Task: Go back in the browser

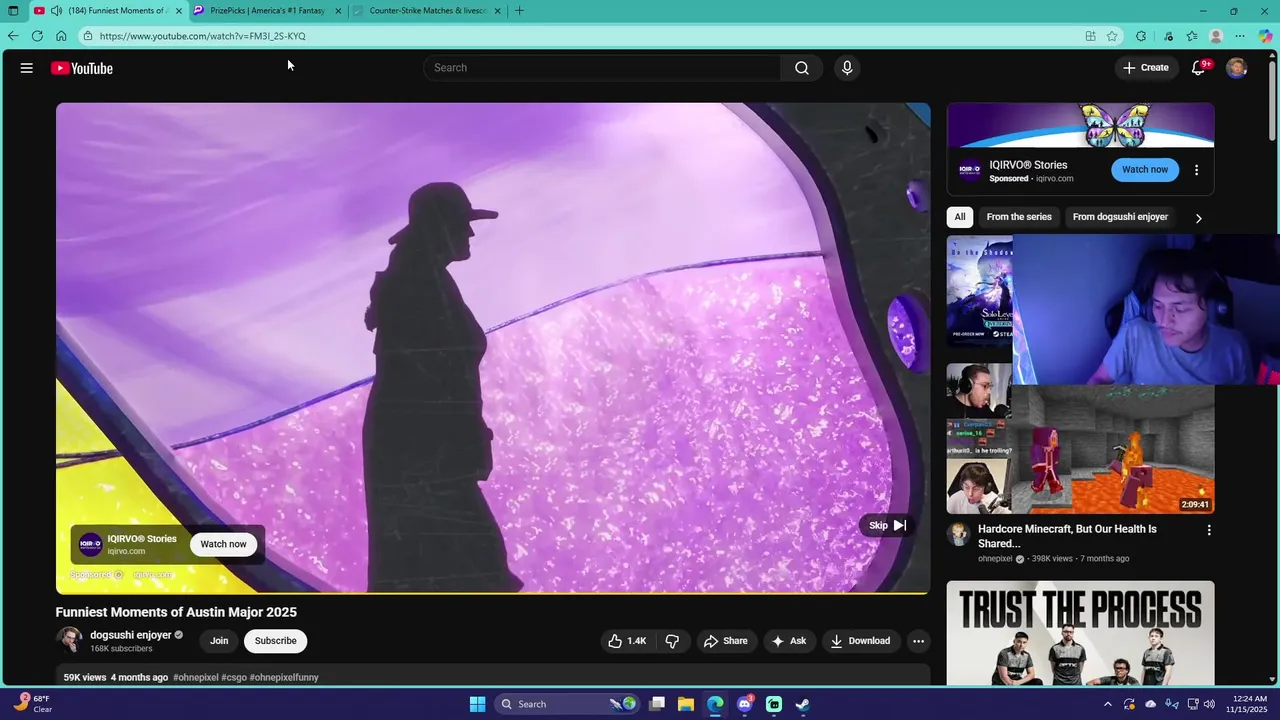Action: 13,36
